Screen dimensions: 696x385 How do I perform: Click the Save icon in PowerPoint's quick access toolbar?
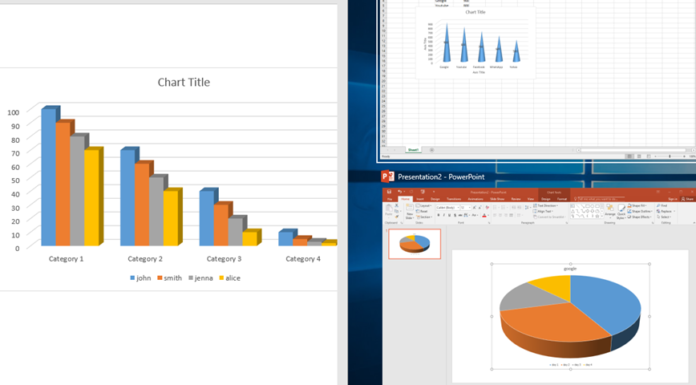coord(389,191)
